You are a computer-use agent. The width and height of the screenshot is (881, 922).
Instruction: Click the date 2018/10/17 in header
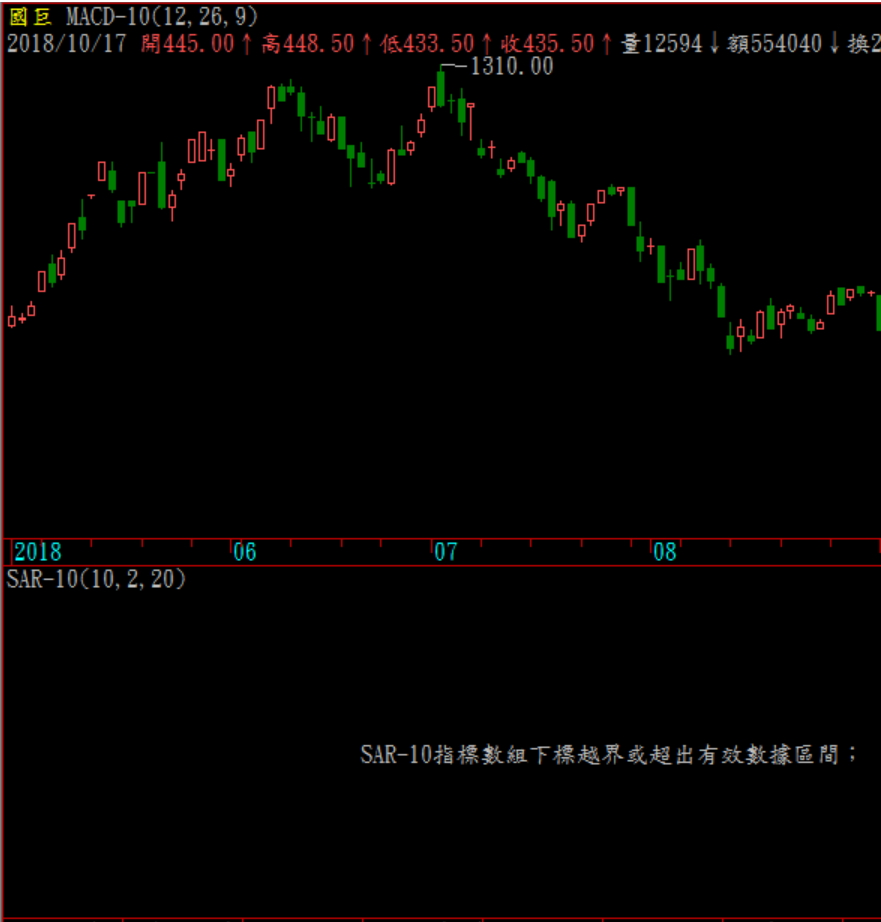click(x=66, y=44)
